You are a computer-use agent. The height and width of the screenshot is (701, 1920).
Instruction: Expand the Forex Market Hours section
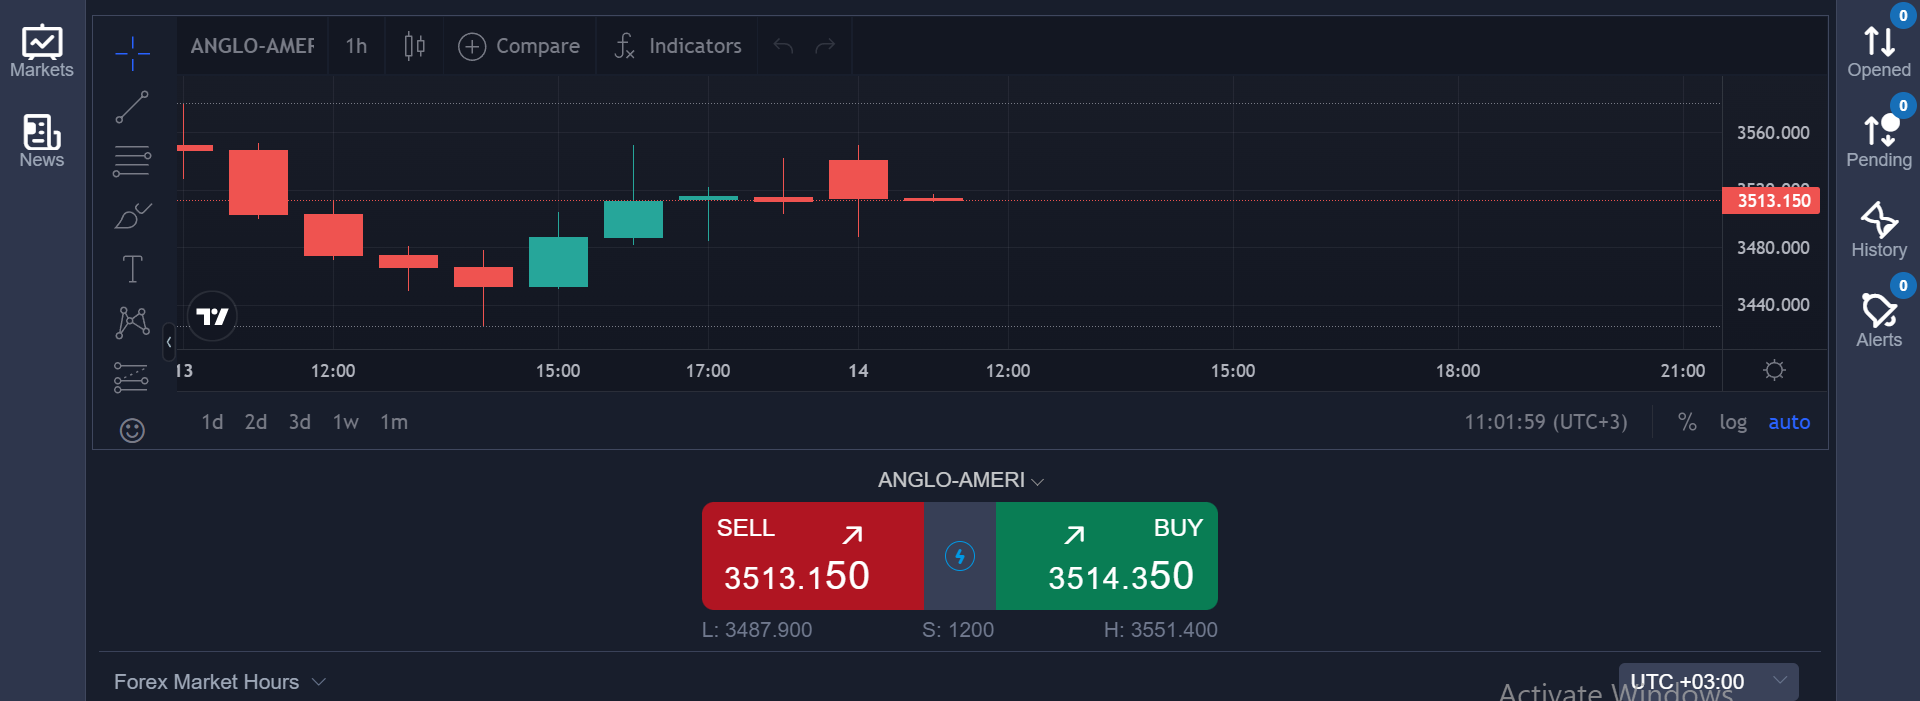point(219,682)
